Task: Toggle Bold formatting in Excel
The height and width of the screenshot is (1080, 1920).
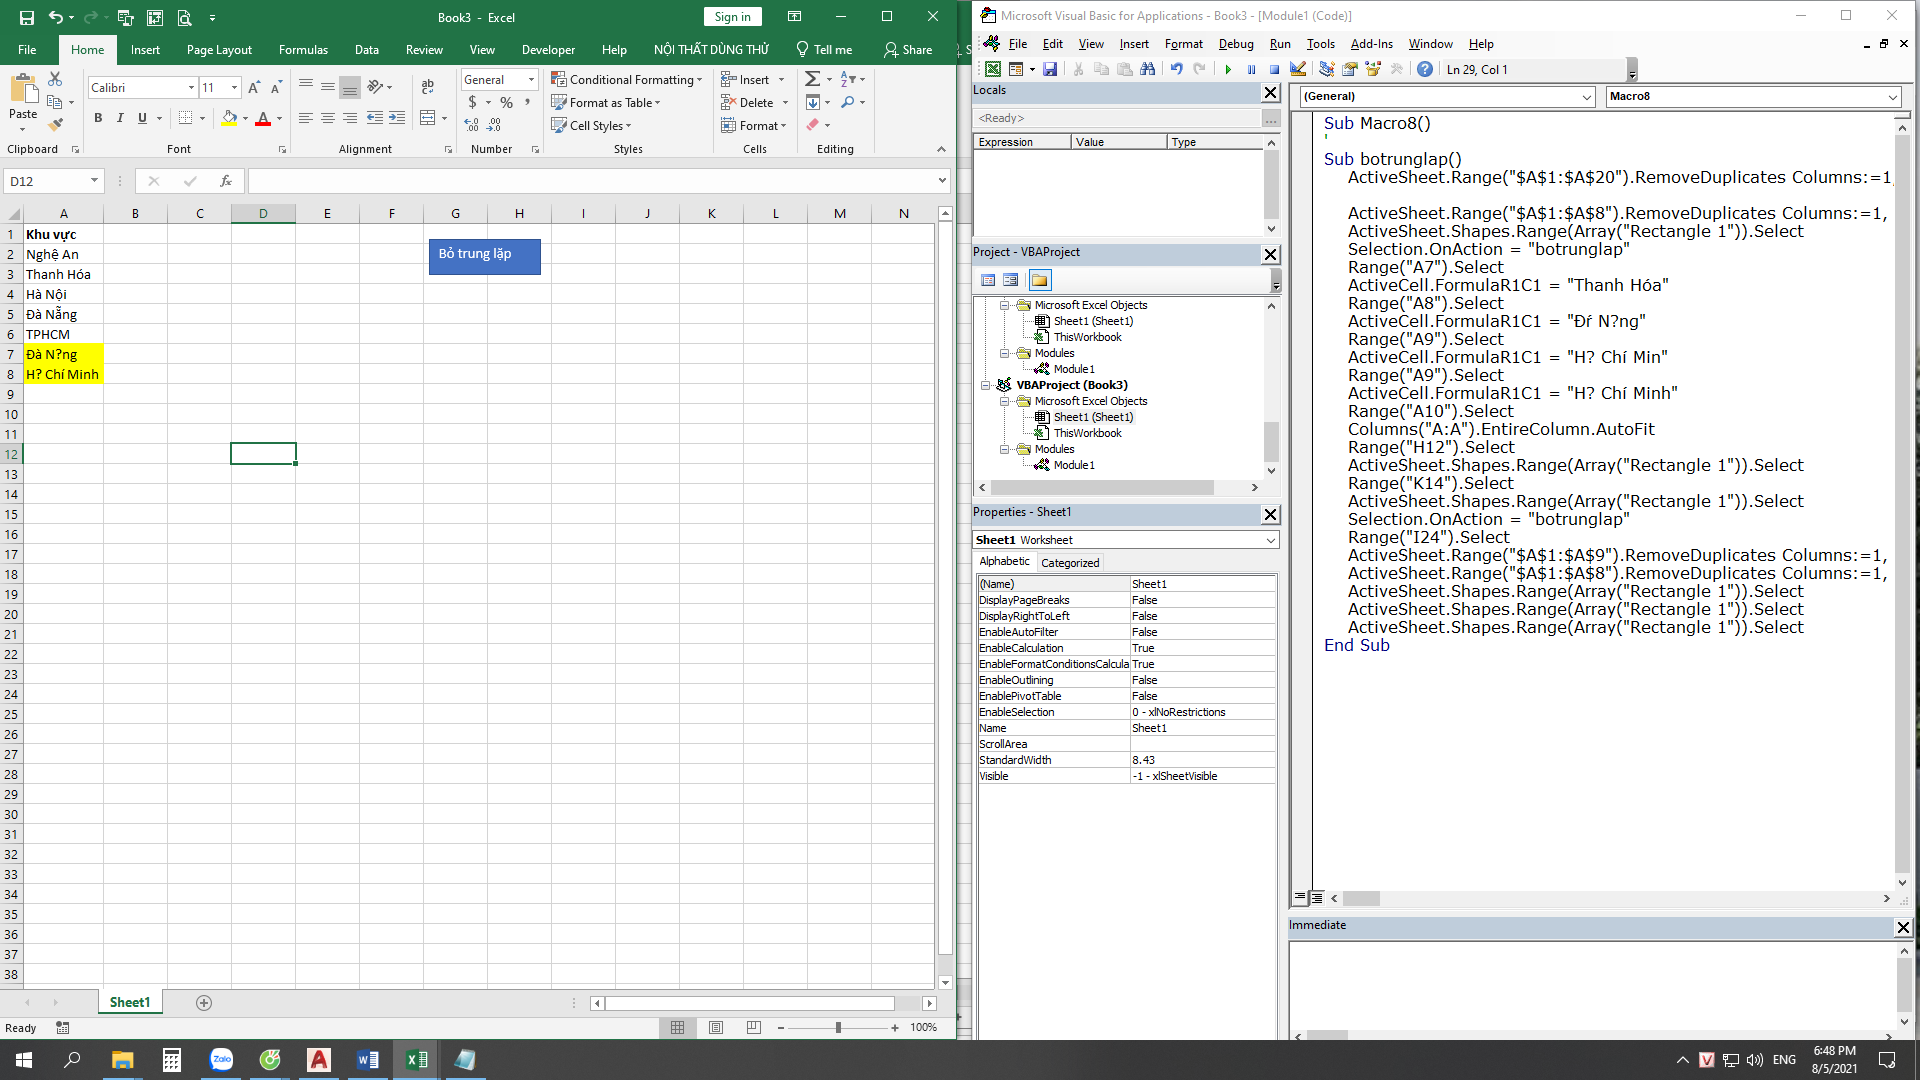Action: (98, 118)
